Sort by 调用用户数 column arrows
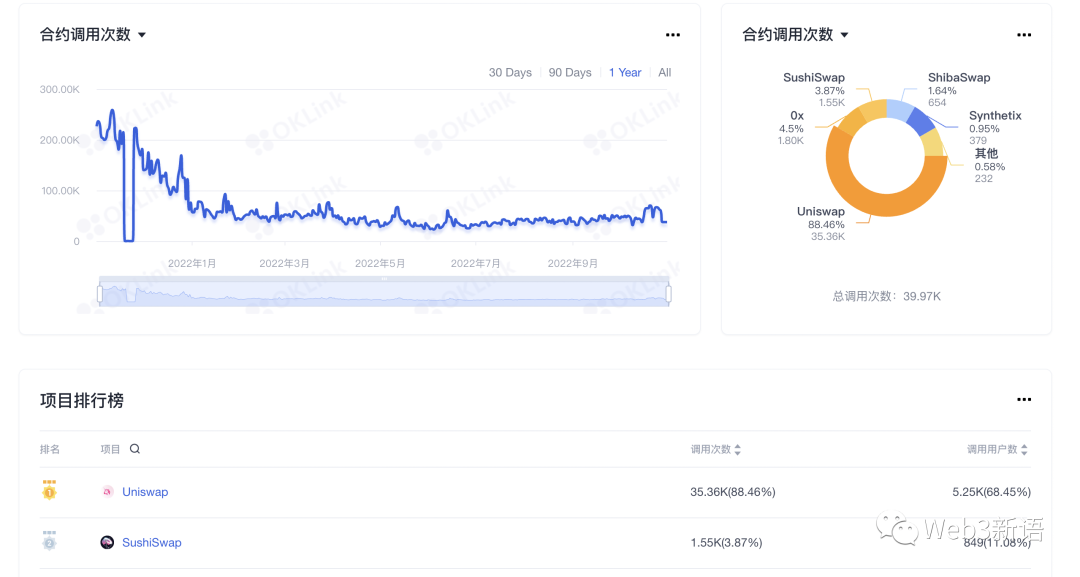The width and height of the screenshot is (1080, 577). pyautogui.click(x=1024, y=450)
